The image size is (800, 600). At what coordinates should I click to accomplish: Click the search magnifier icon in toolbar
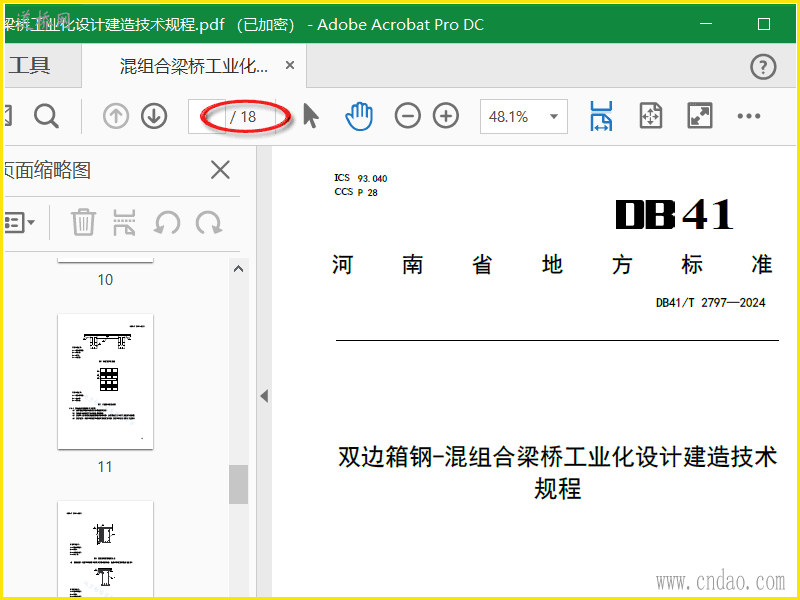pos(46,116)
